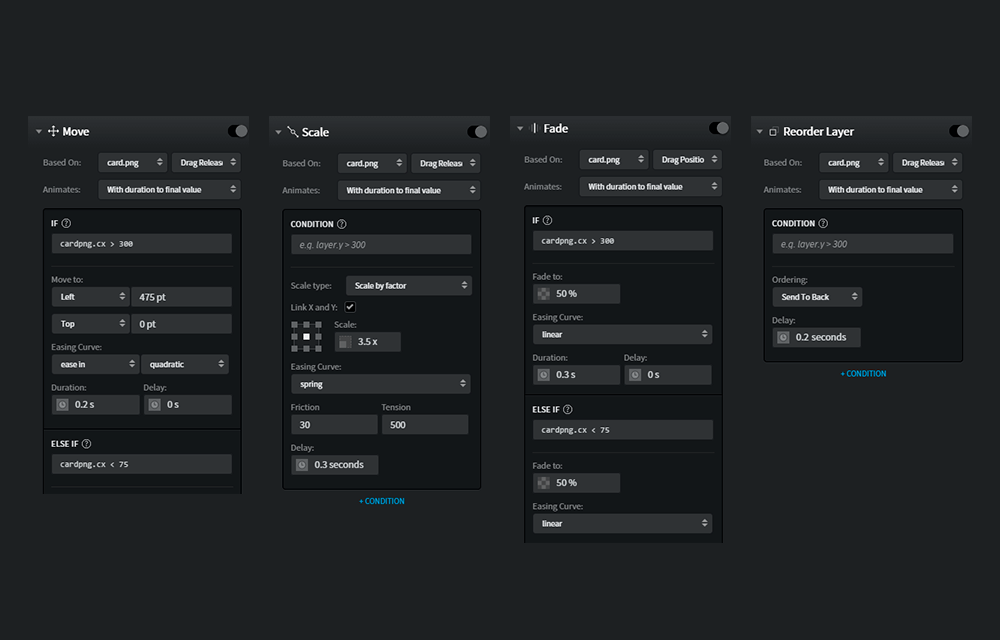The width and height of the screenshot is (1000, 640).
Task: Click the Fade panel bars icon
Action: (x=534, y=128)
